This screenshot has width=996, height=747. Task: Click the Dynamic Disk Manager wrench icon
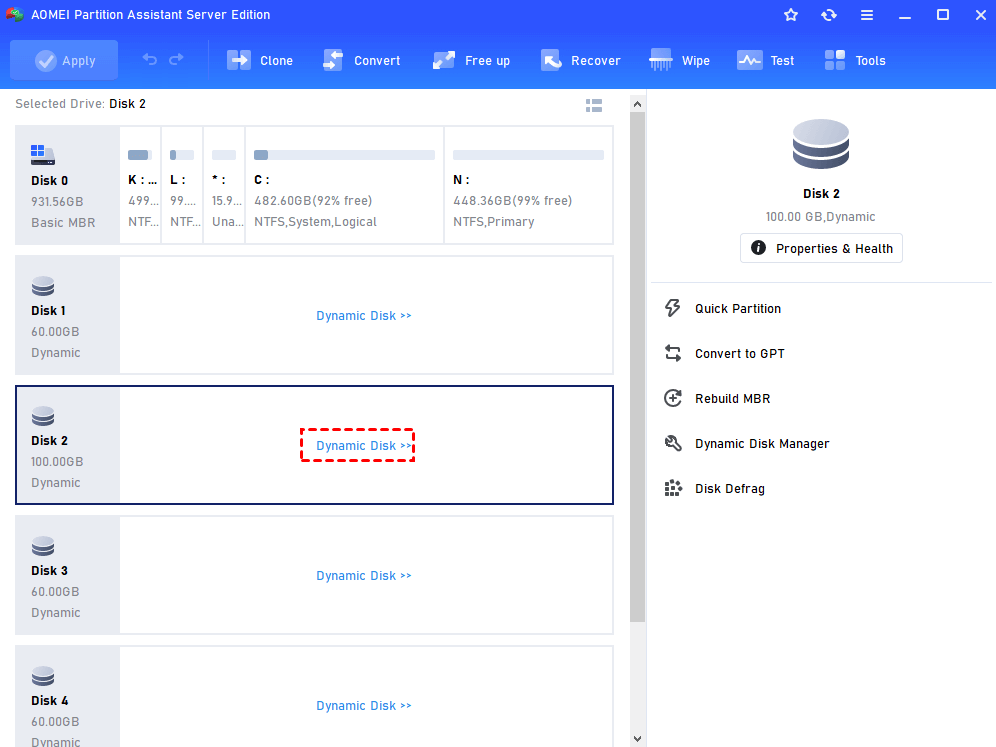[673, 443]
